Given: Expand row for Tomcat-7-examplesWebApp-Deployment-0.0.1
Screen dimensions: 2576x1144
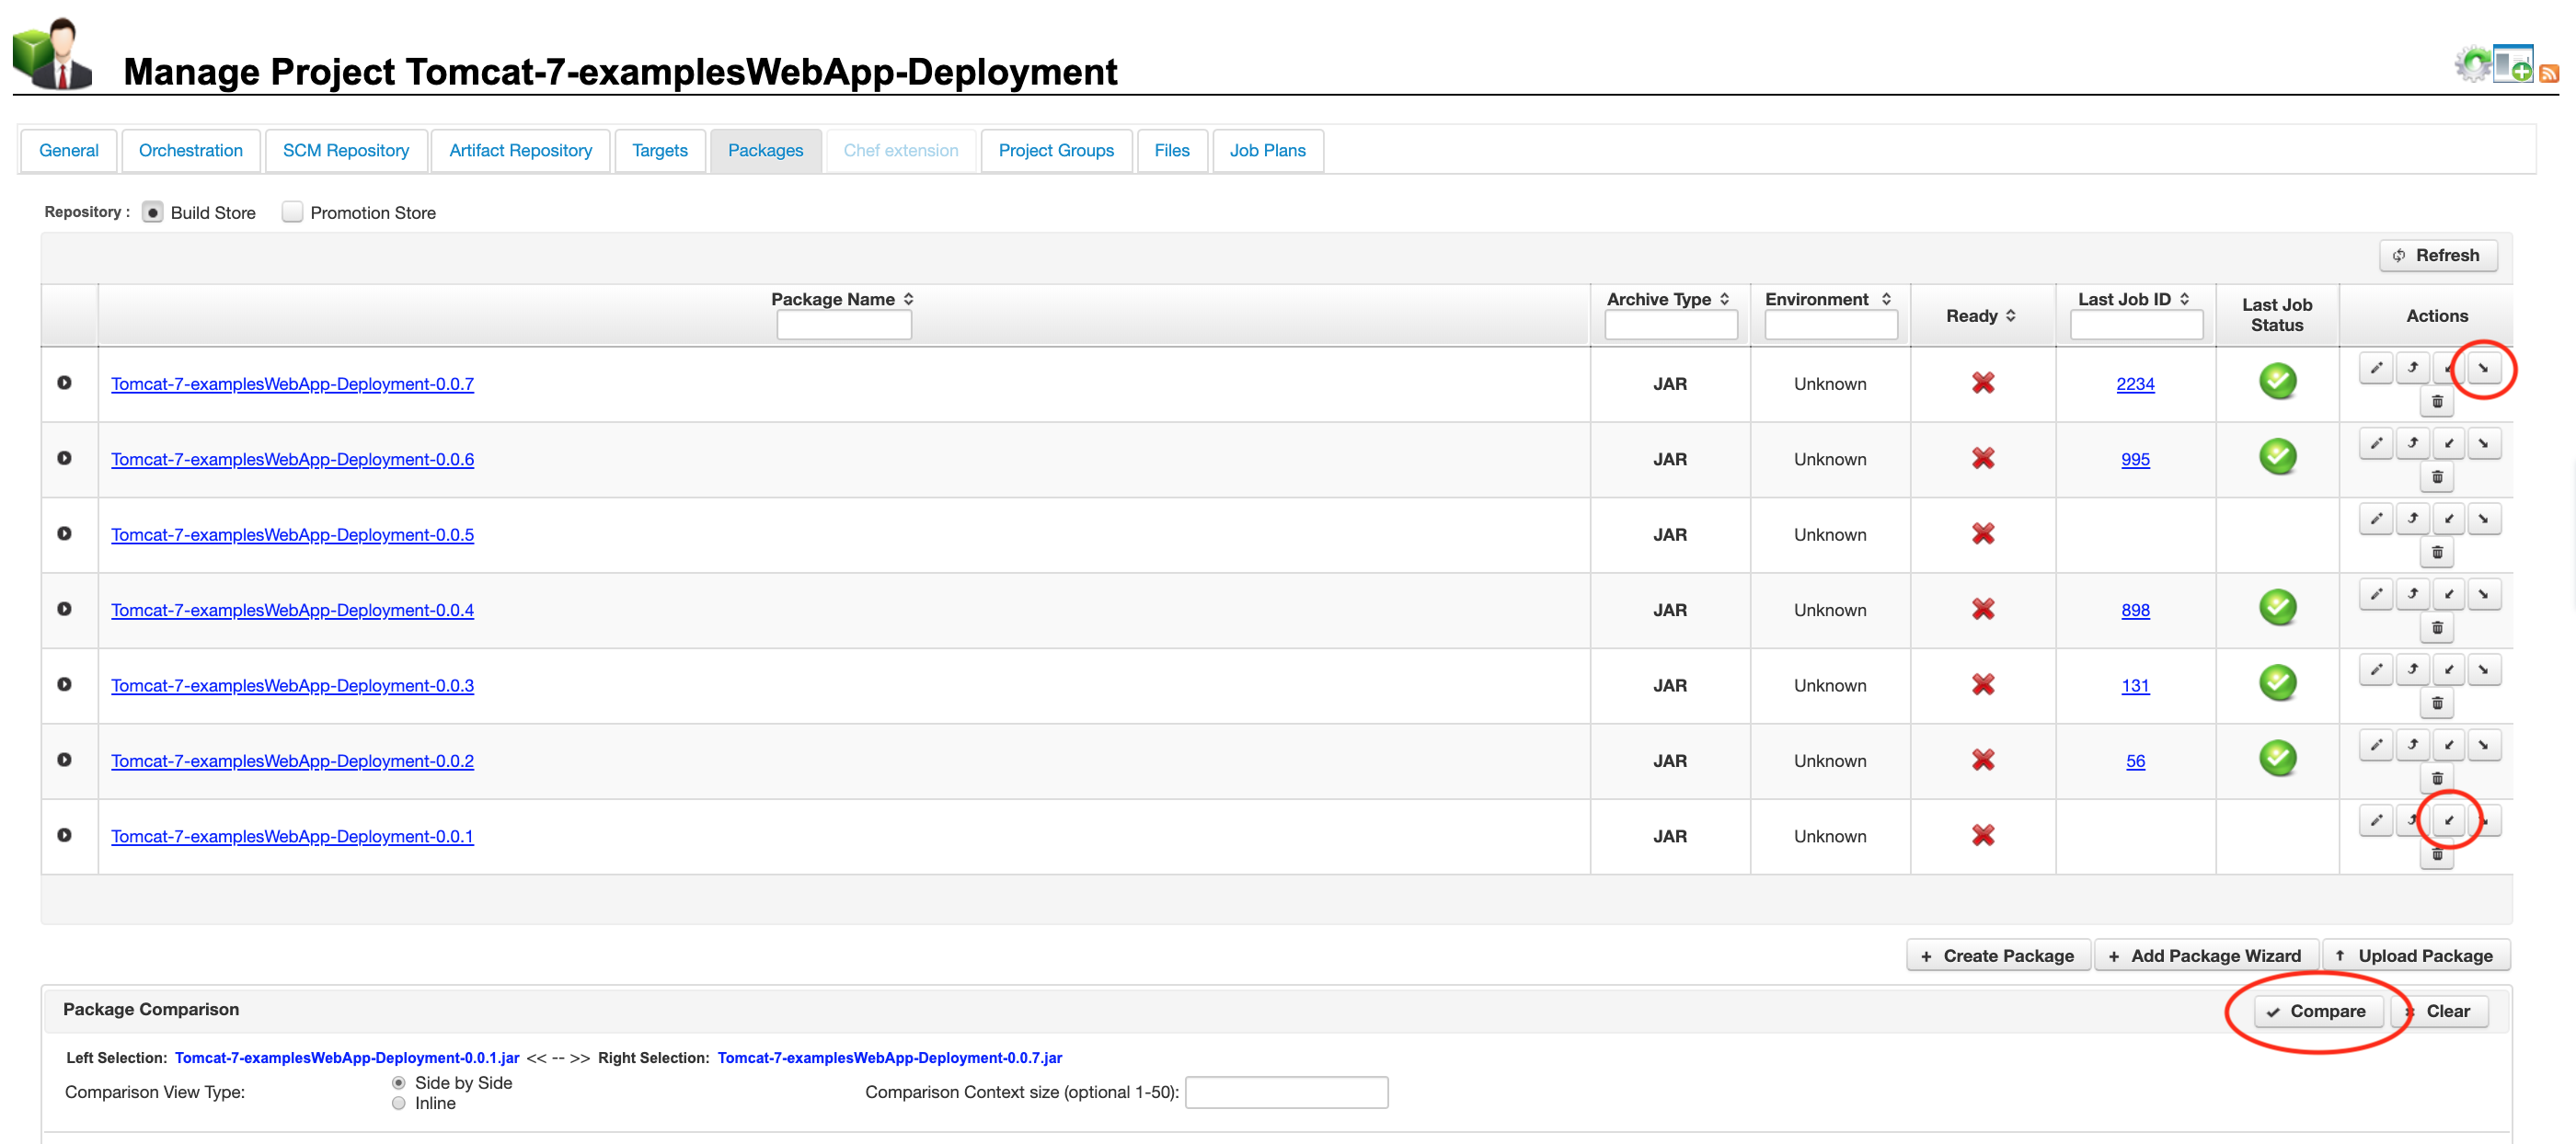Looking at the screenshot, I should 64,835.
